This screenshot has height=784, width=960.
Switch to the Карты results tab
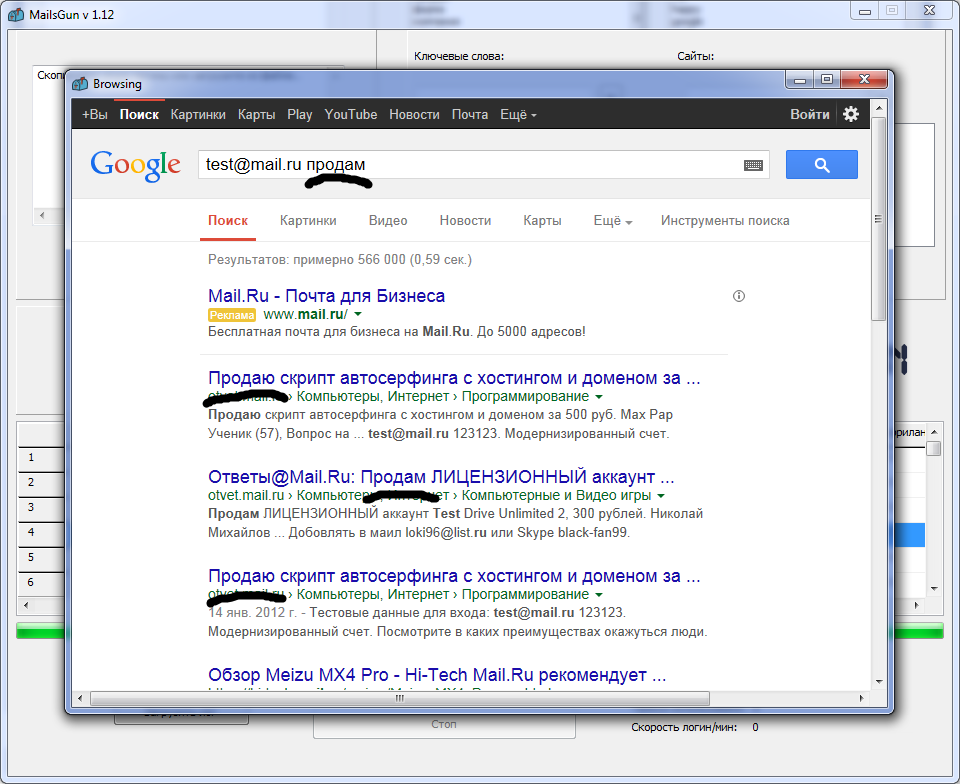pos(542,221)
